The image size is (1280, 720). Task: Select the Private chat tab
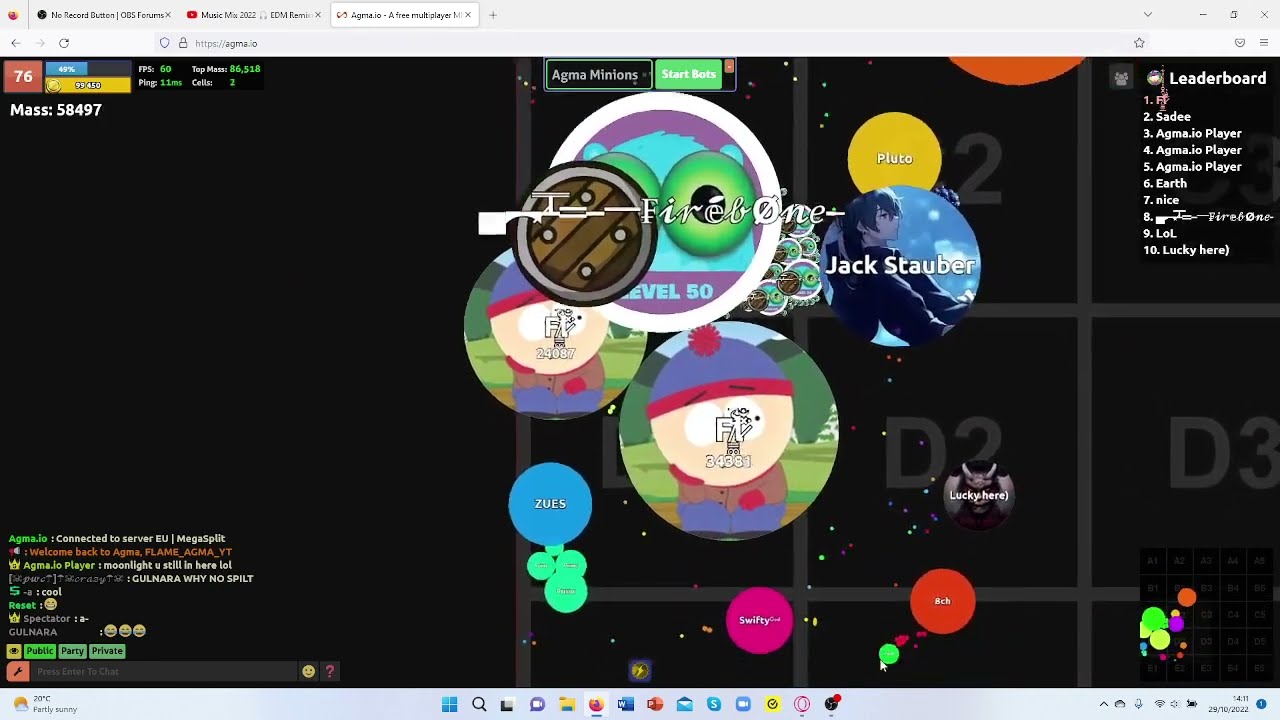click(107, 651)
